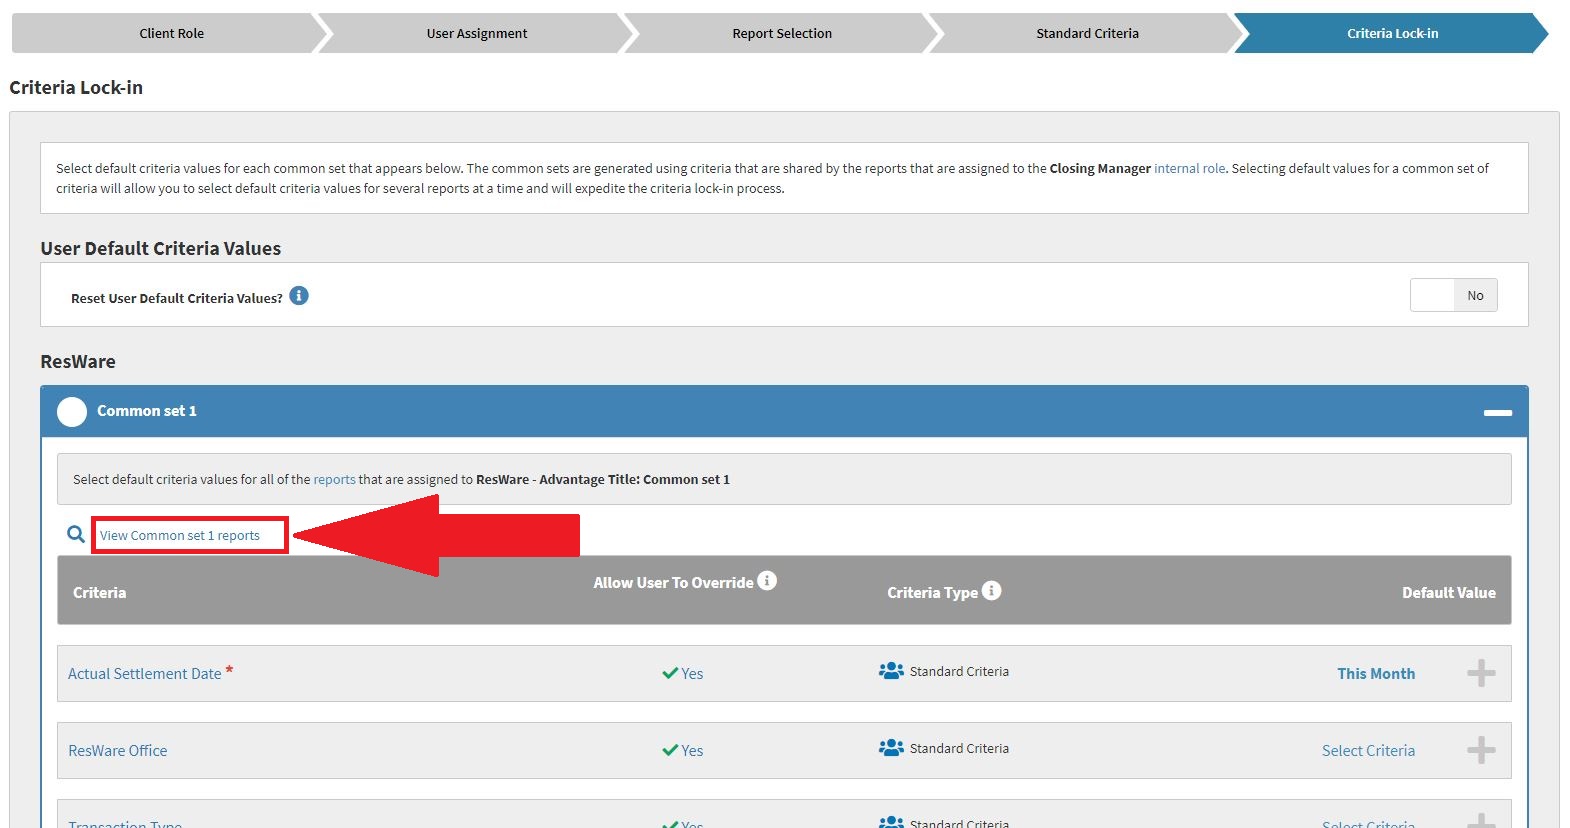Open Select Criteria for ResWare Office

click(x=1367, y=751)
